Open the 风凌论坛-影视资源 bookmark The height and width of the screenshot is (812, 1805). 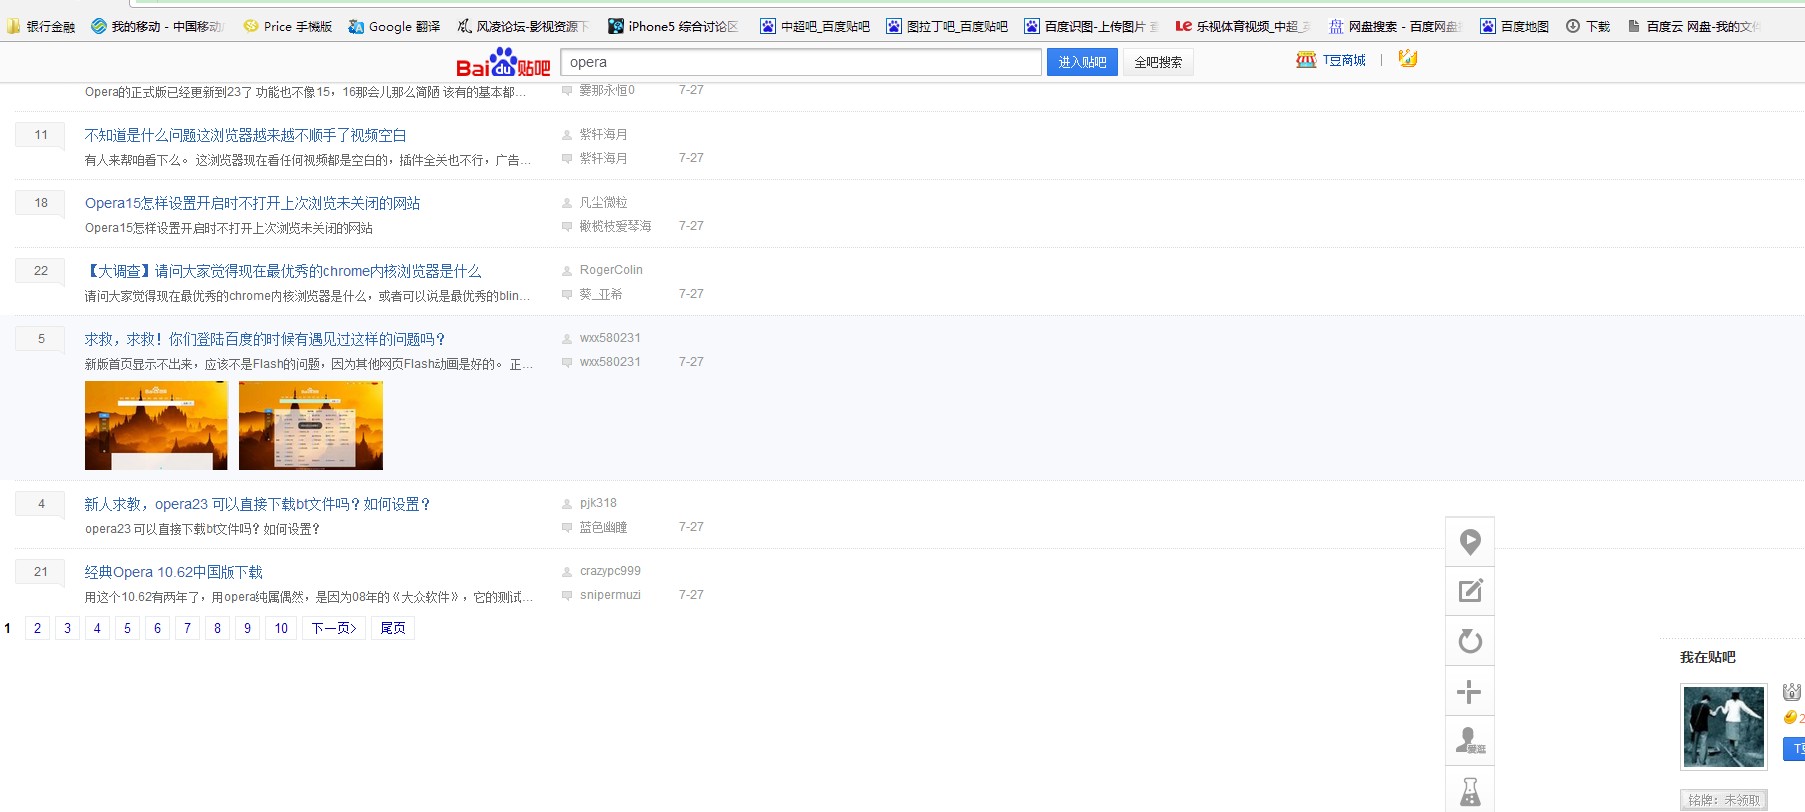(523, 27)
